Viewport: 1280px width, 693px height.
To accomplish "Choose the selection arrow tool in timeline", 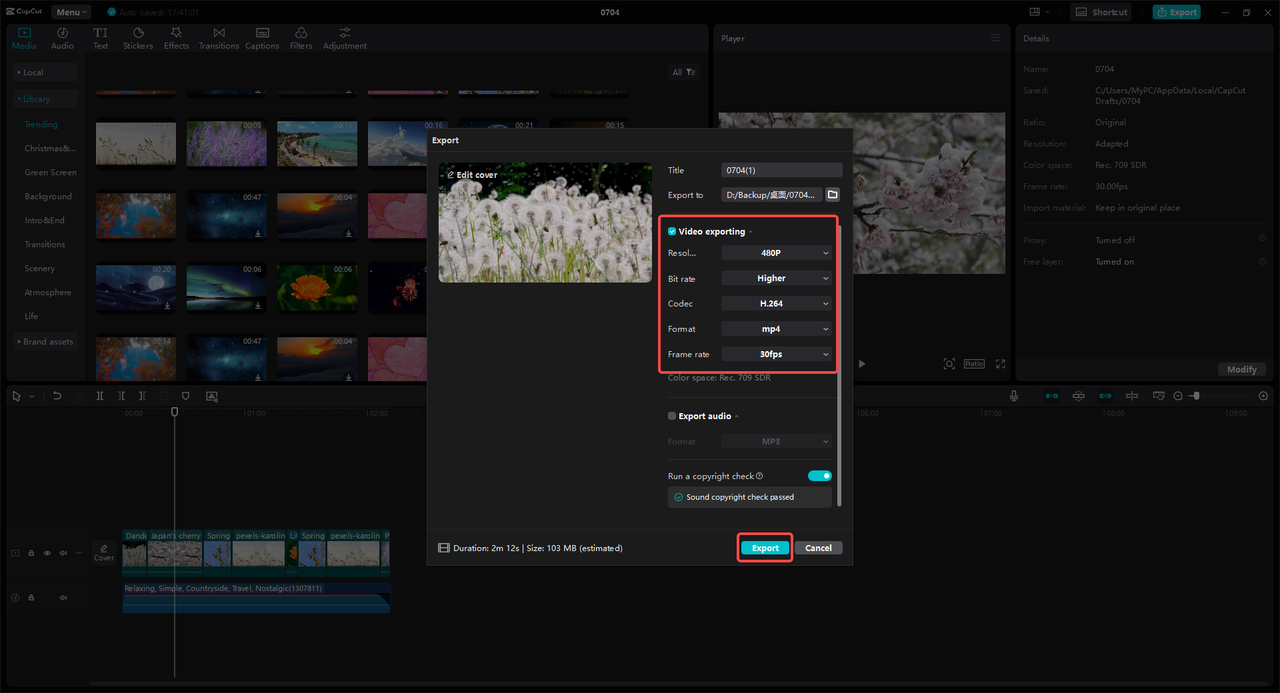I will click(x=16, y=396).
